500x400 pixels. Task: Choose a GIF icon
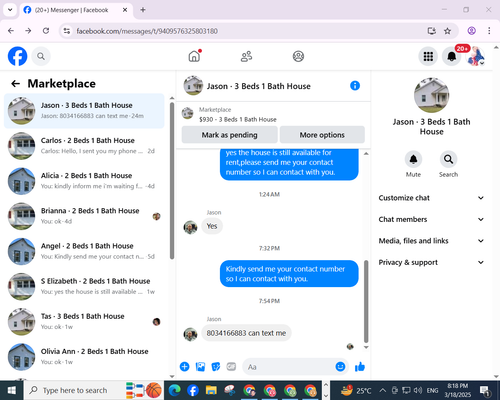(x=231, y=367)
